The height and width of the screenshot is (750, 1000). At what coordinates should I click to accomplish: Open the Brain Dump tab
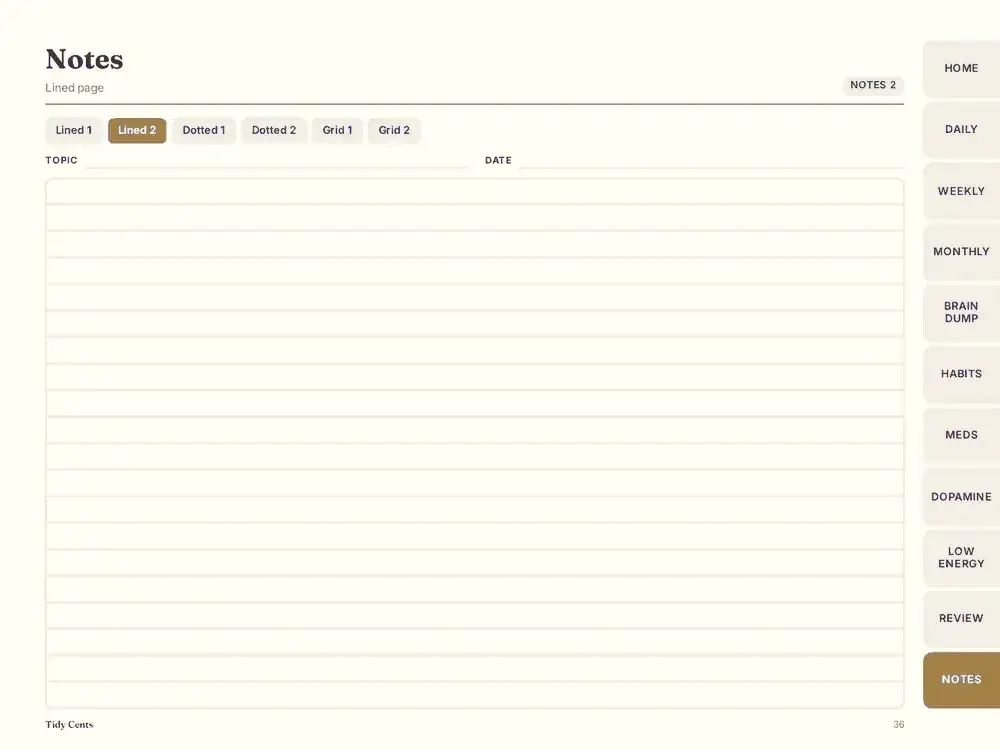[x=961, y=312]
